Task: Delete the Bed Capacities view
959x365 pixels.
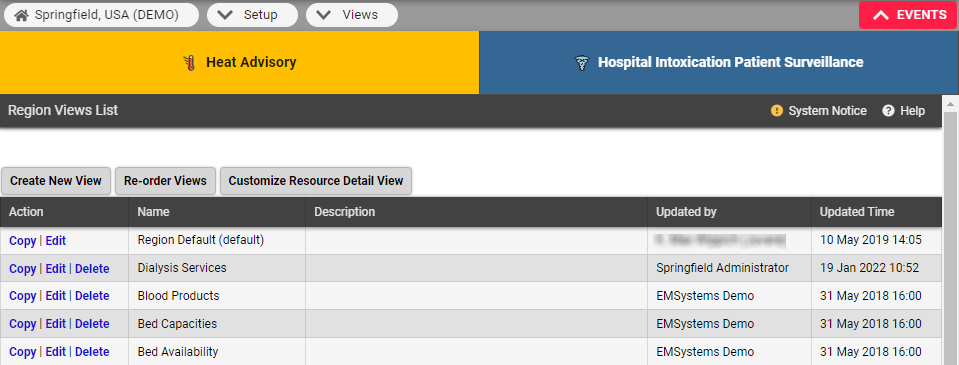Action: coord(92,323)
